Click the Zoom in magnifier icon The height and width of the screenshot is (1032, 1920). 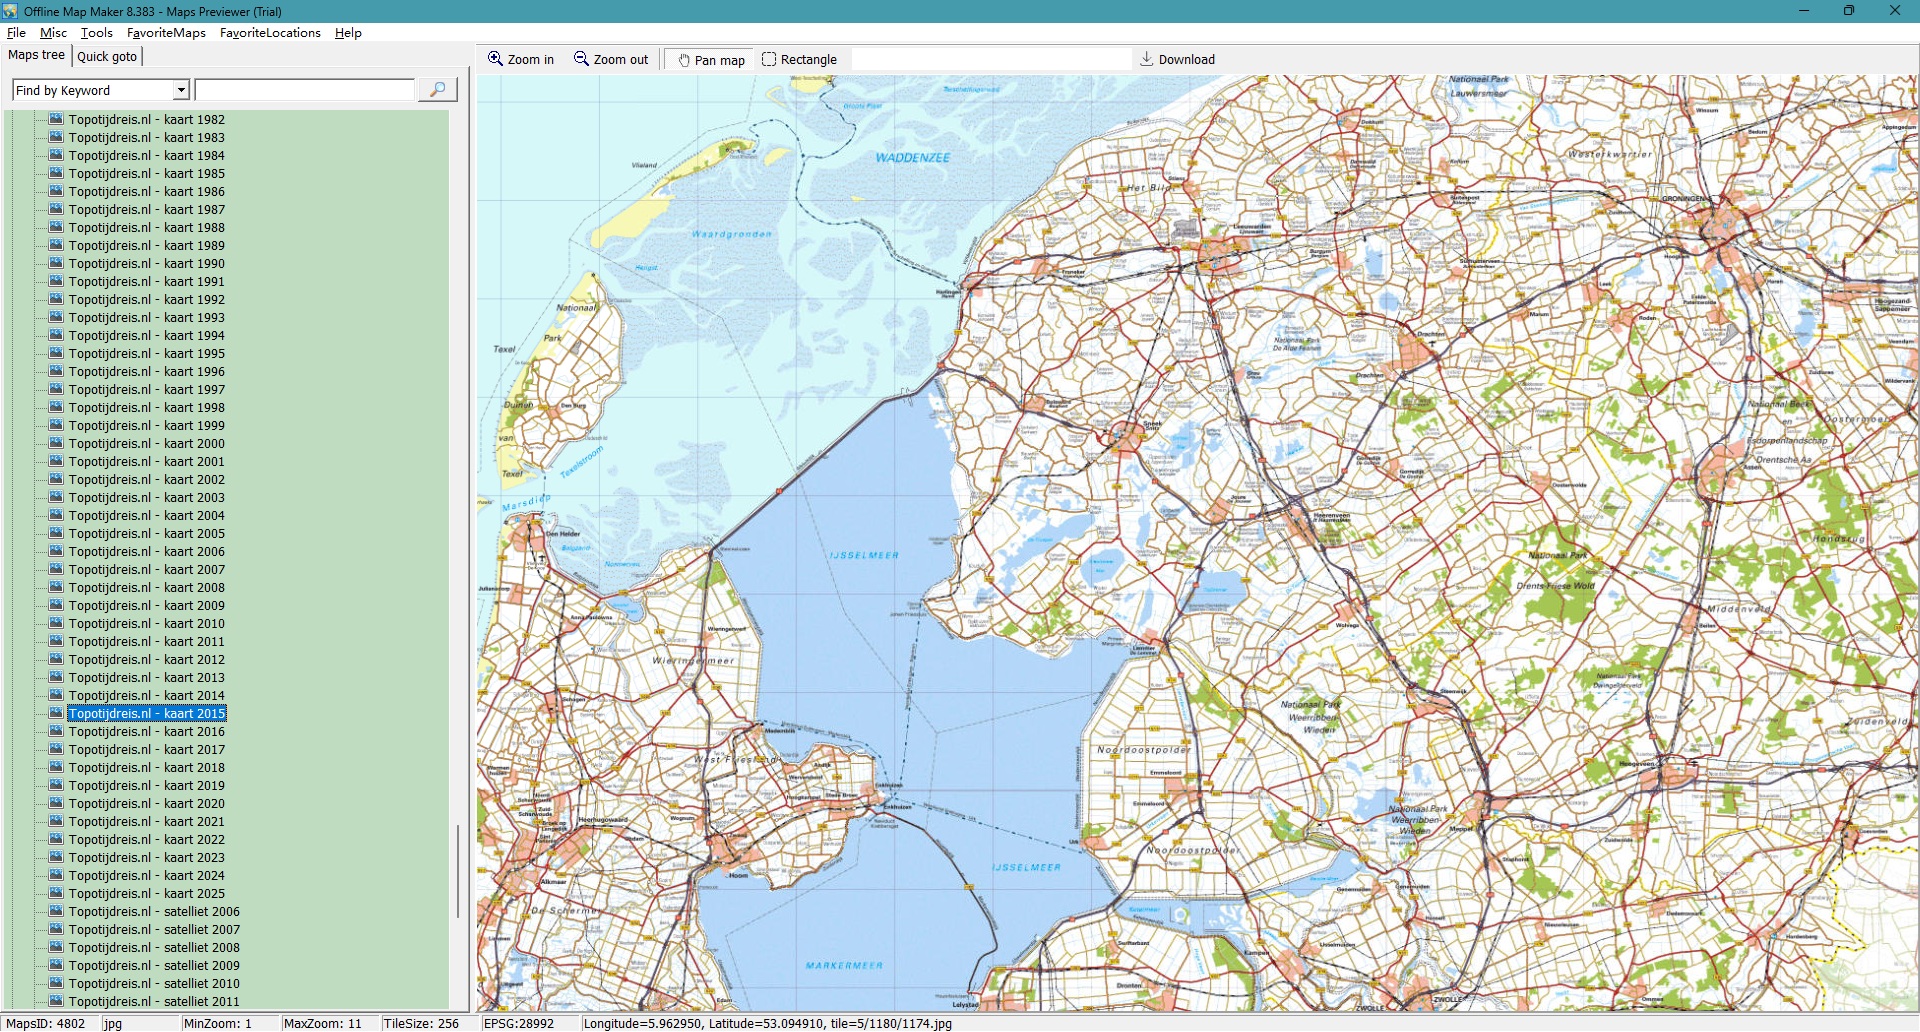495,59
